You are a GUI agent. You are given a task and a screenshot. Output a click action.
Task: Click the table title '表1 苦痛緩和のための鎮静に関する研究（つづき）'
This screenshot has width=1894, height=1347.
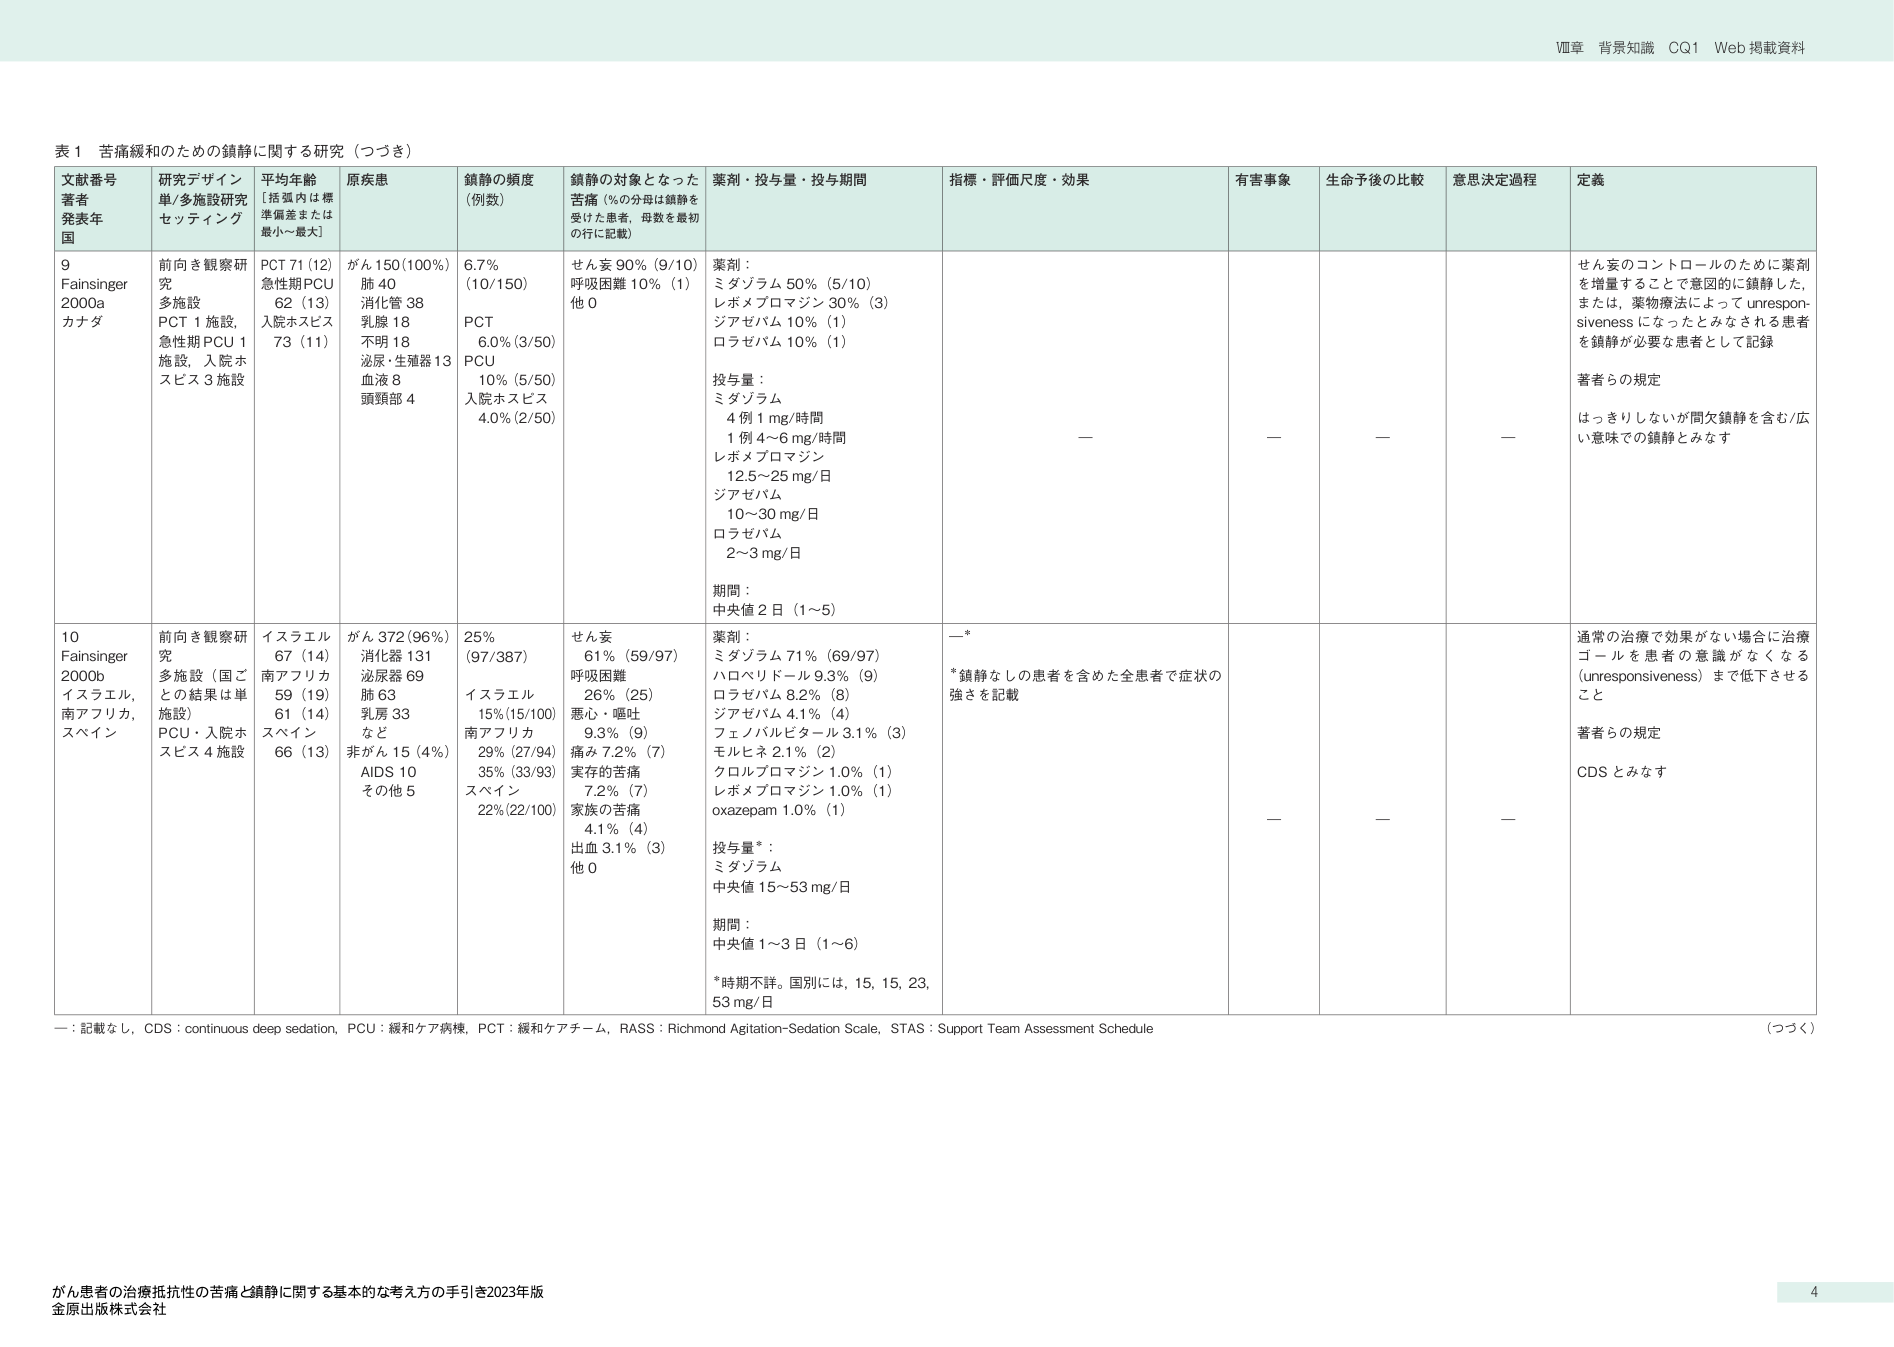pyautogui.click(x=233, y=151)
